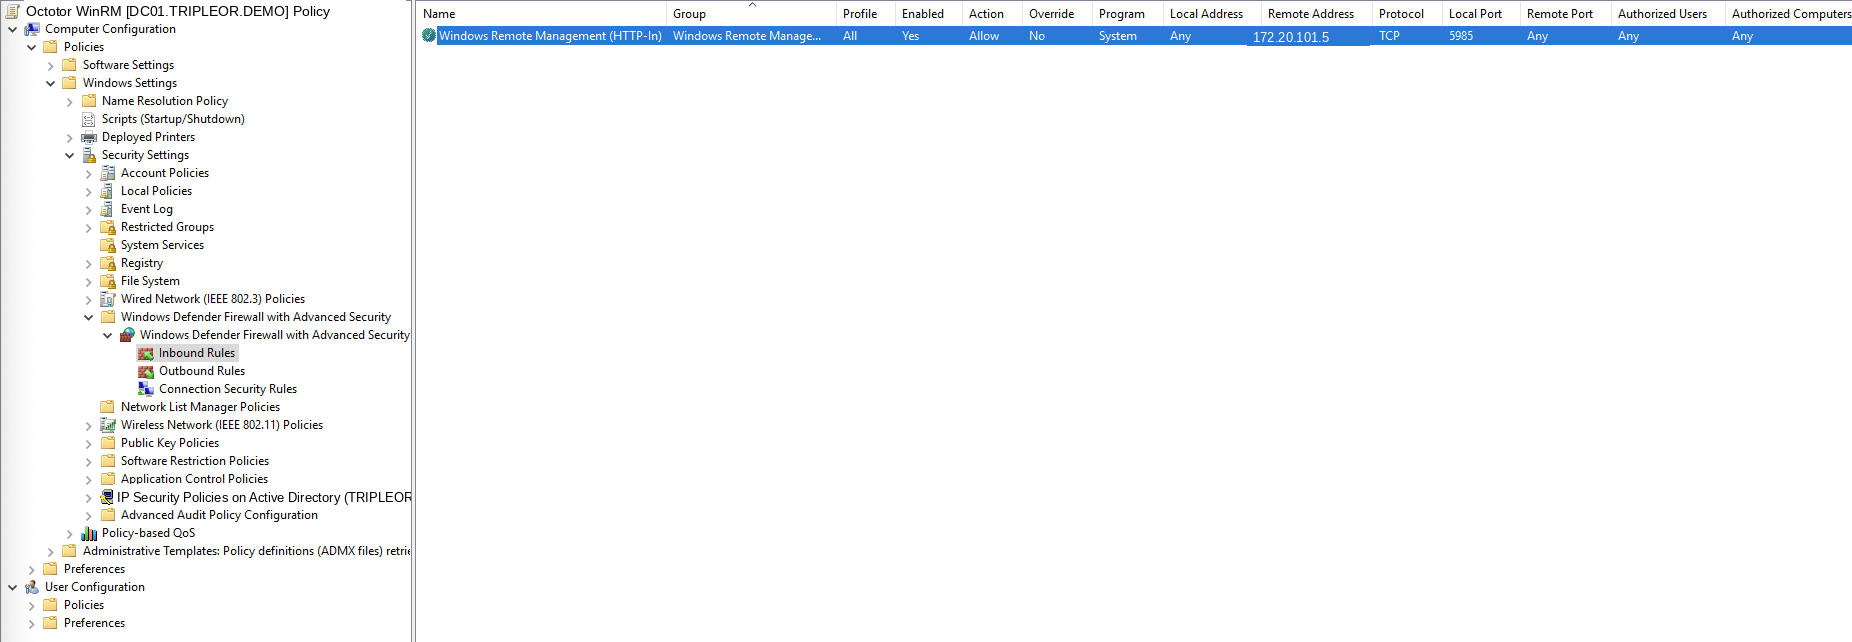
Task: Click the Scripts (Startup/Shutdown) icon
Action: pyautogui.click(x=89, y=119)
